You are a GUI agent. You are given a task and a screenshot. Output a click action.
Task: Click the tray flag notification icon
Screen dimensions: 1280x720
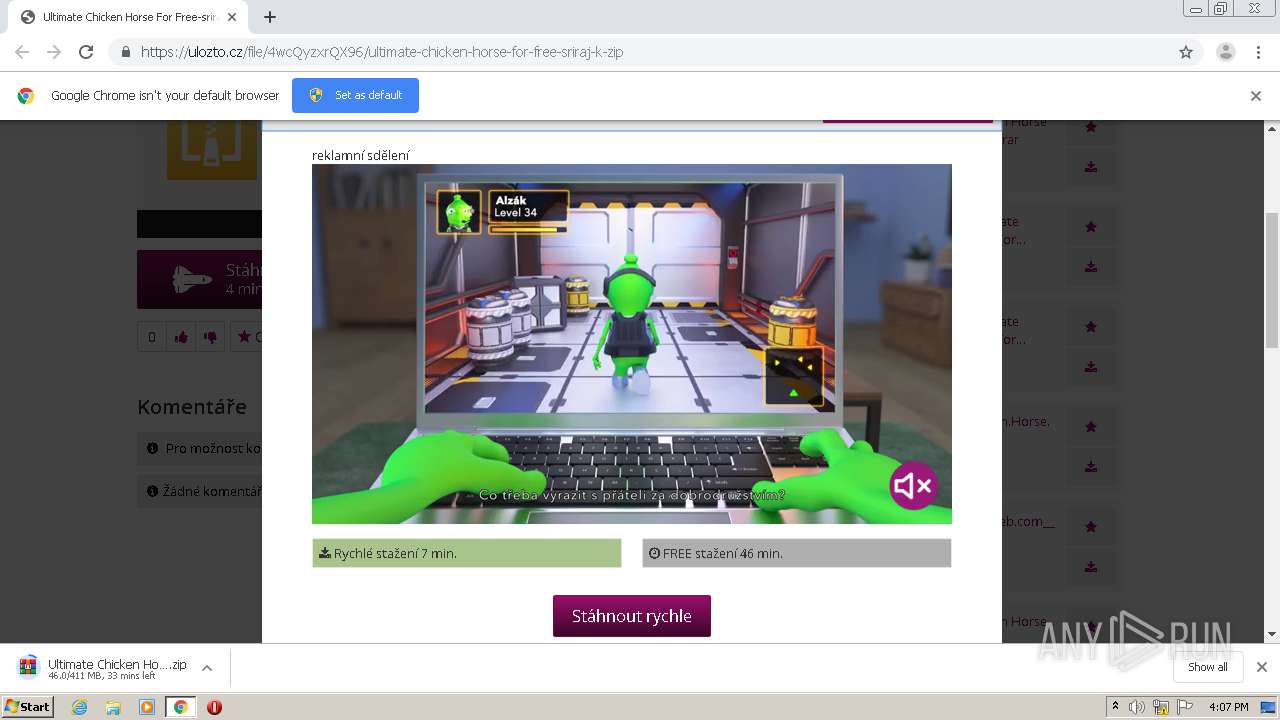click(1184, 707)
